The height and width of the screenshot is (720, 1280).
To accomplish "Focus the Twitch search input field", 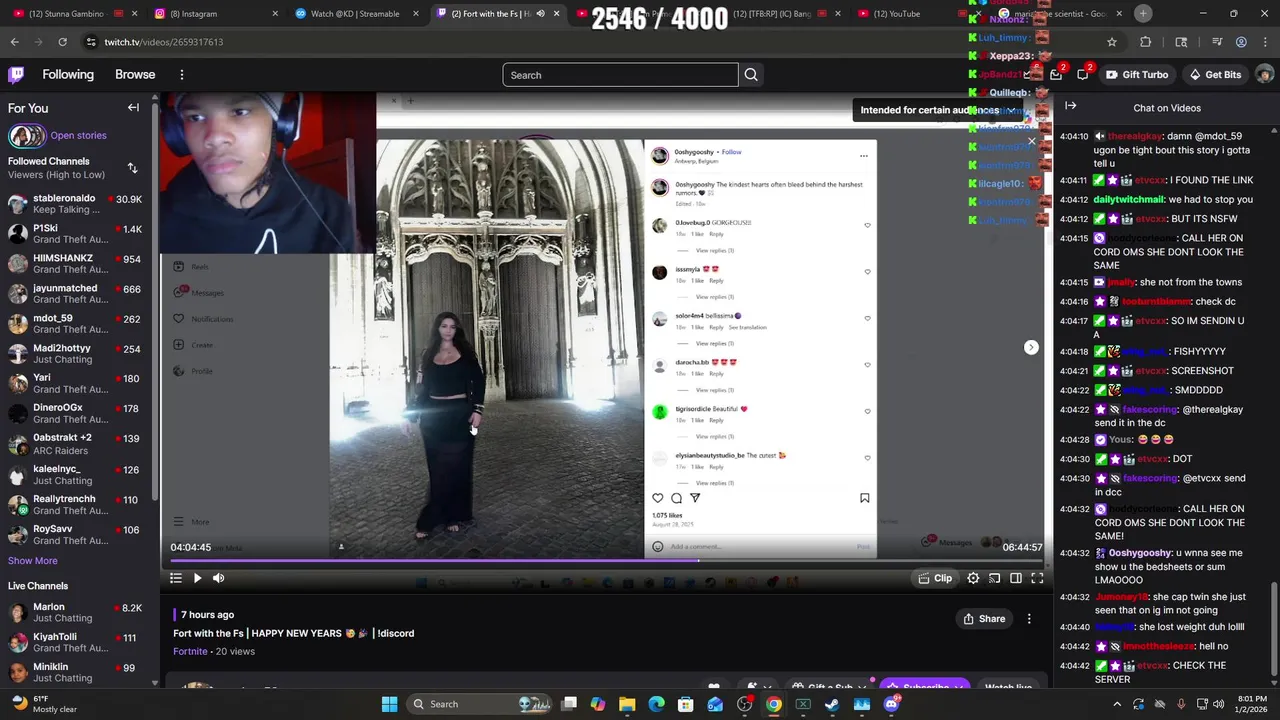I will [620, 75].
